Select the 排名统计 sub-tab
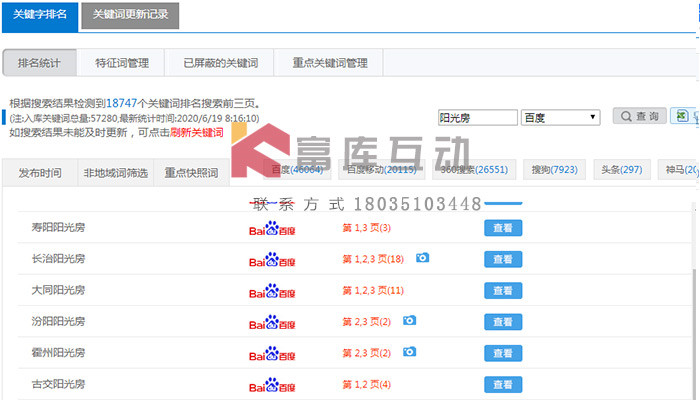The width and height of the screenshot is (700, 400). point(39,63)
